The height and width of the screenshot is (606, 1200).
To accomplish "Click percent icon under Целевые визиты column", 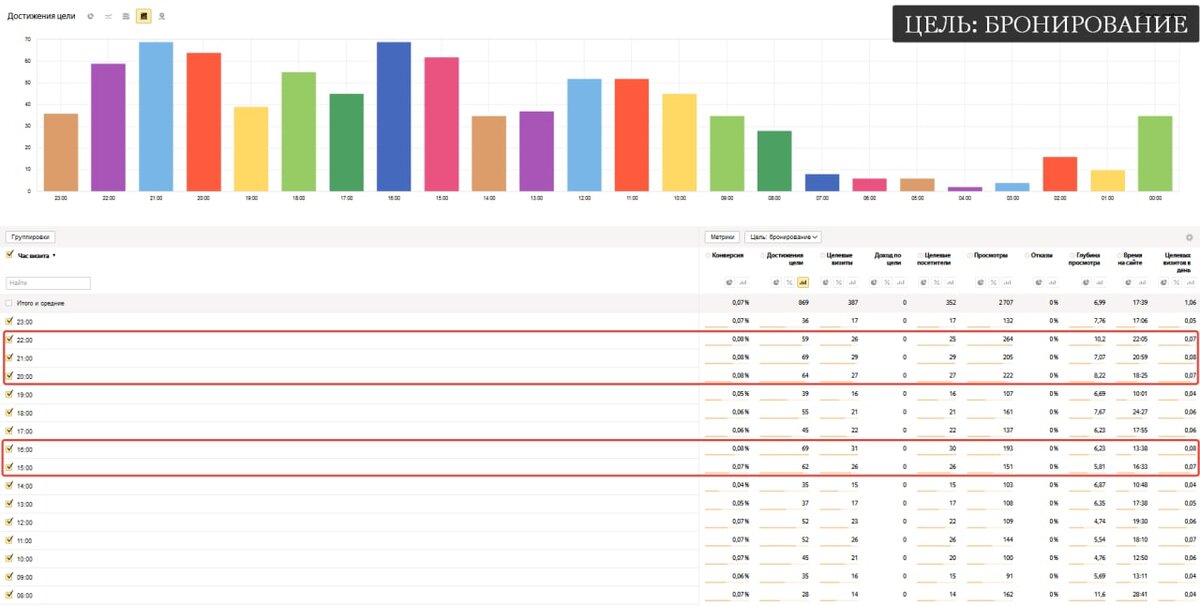I will [839, 283].
